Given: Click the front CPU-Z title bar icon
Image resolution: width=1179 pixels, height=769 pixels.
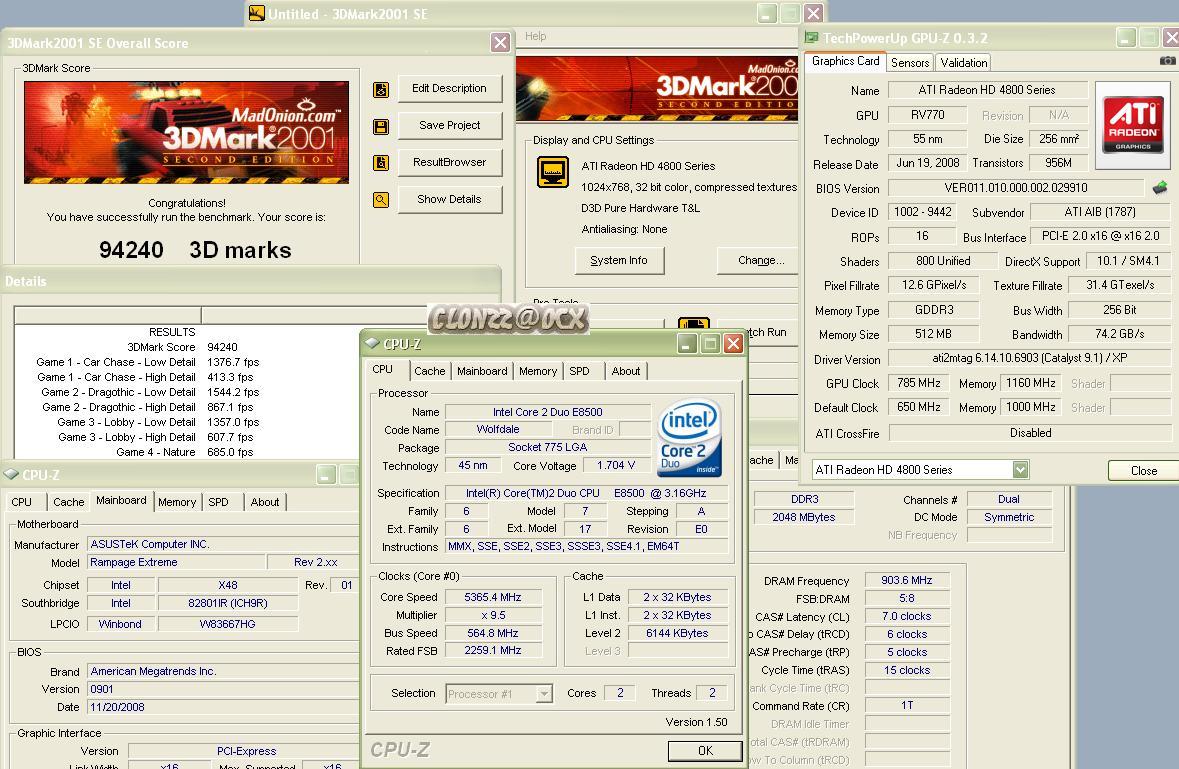Looking at the screenshot, I should [x=372, y=344].
